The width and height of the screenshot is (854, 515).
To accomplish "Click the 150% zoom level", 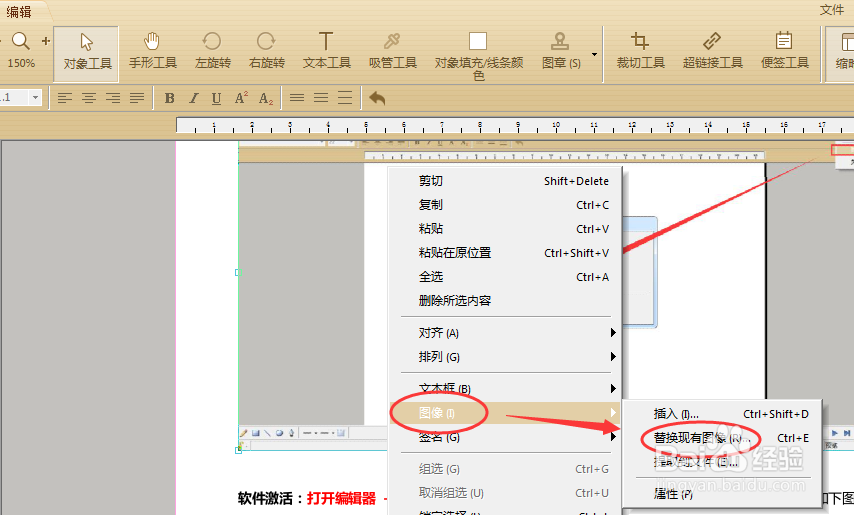I will click(21, 63).
